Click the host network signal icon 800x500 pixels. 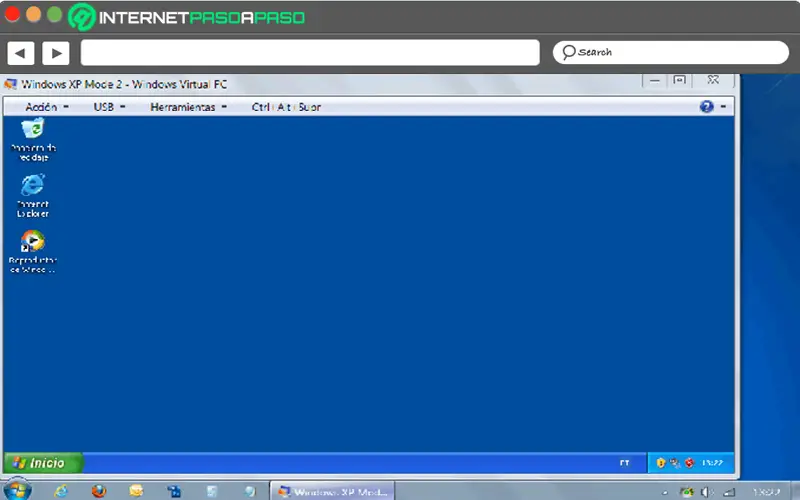pyautogui.click(x=730, y=492)
